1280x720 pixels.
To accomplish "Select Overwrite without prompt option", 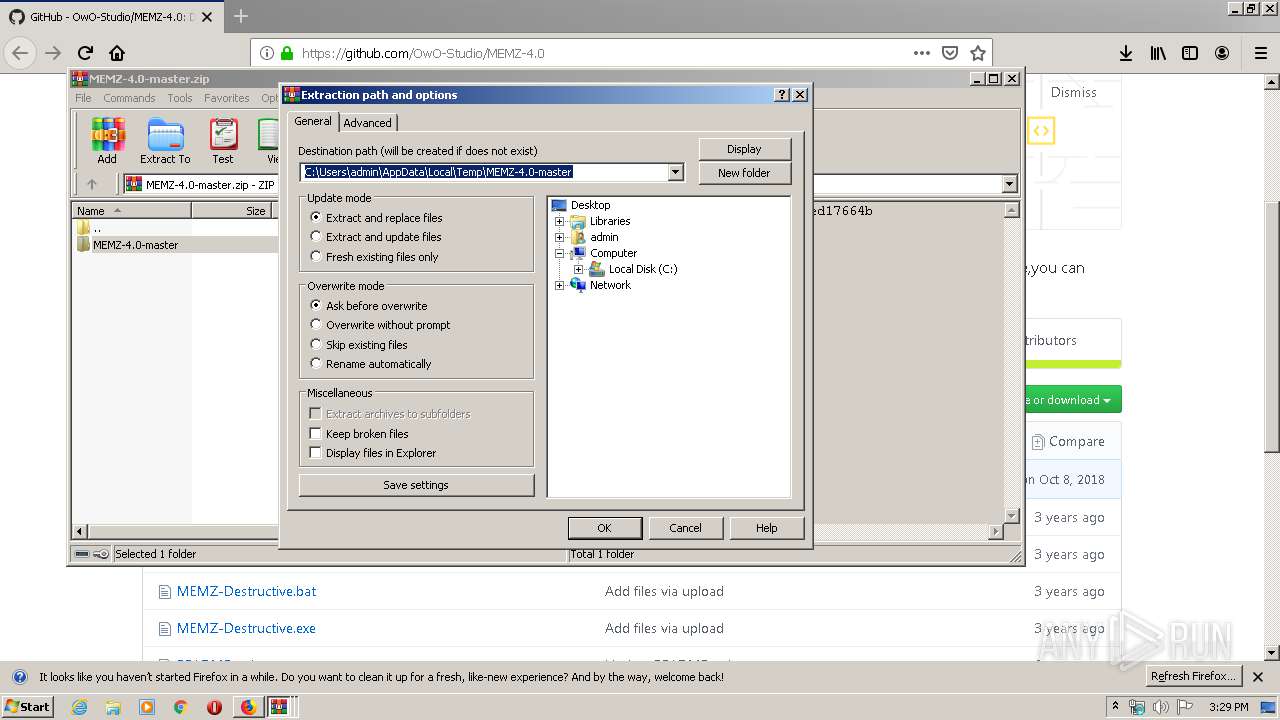I will click(x=381, y=325).
